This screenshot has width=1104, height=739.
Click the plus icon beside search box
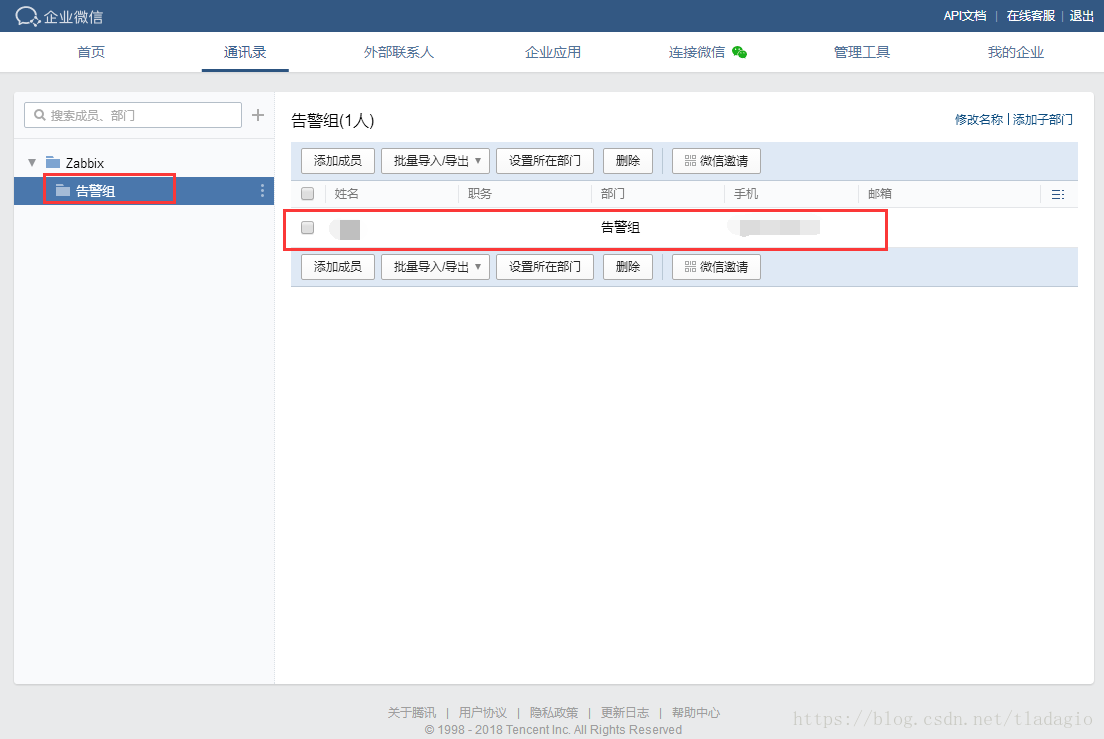pyautogui.click(x=258, y=115)
